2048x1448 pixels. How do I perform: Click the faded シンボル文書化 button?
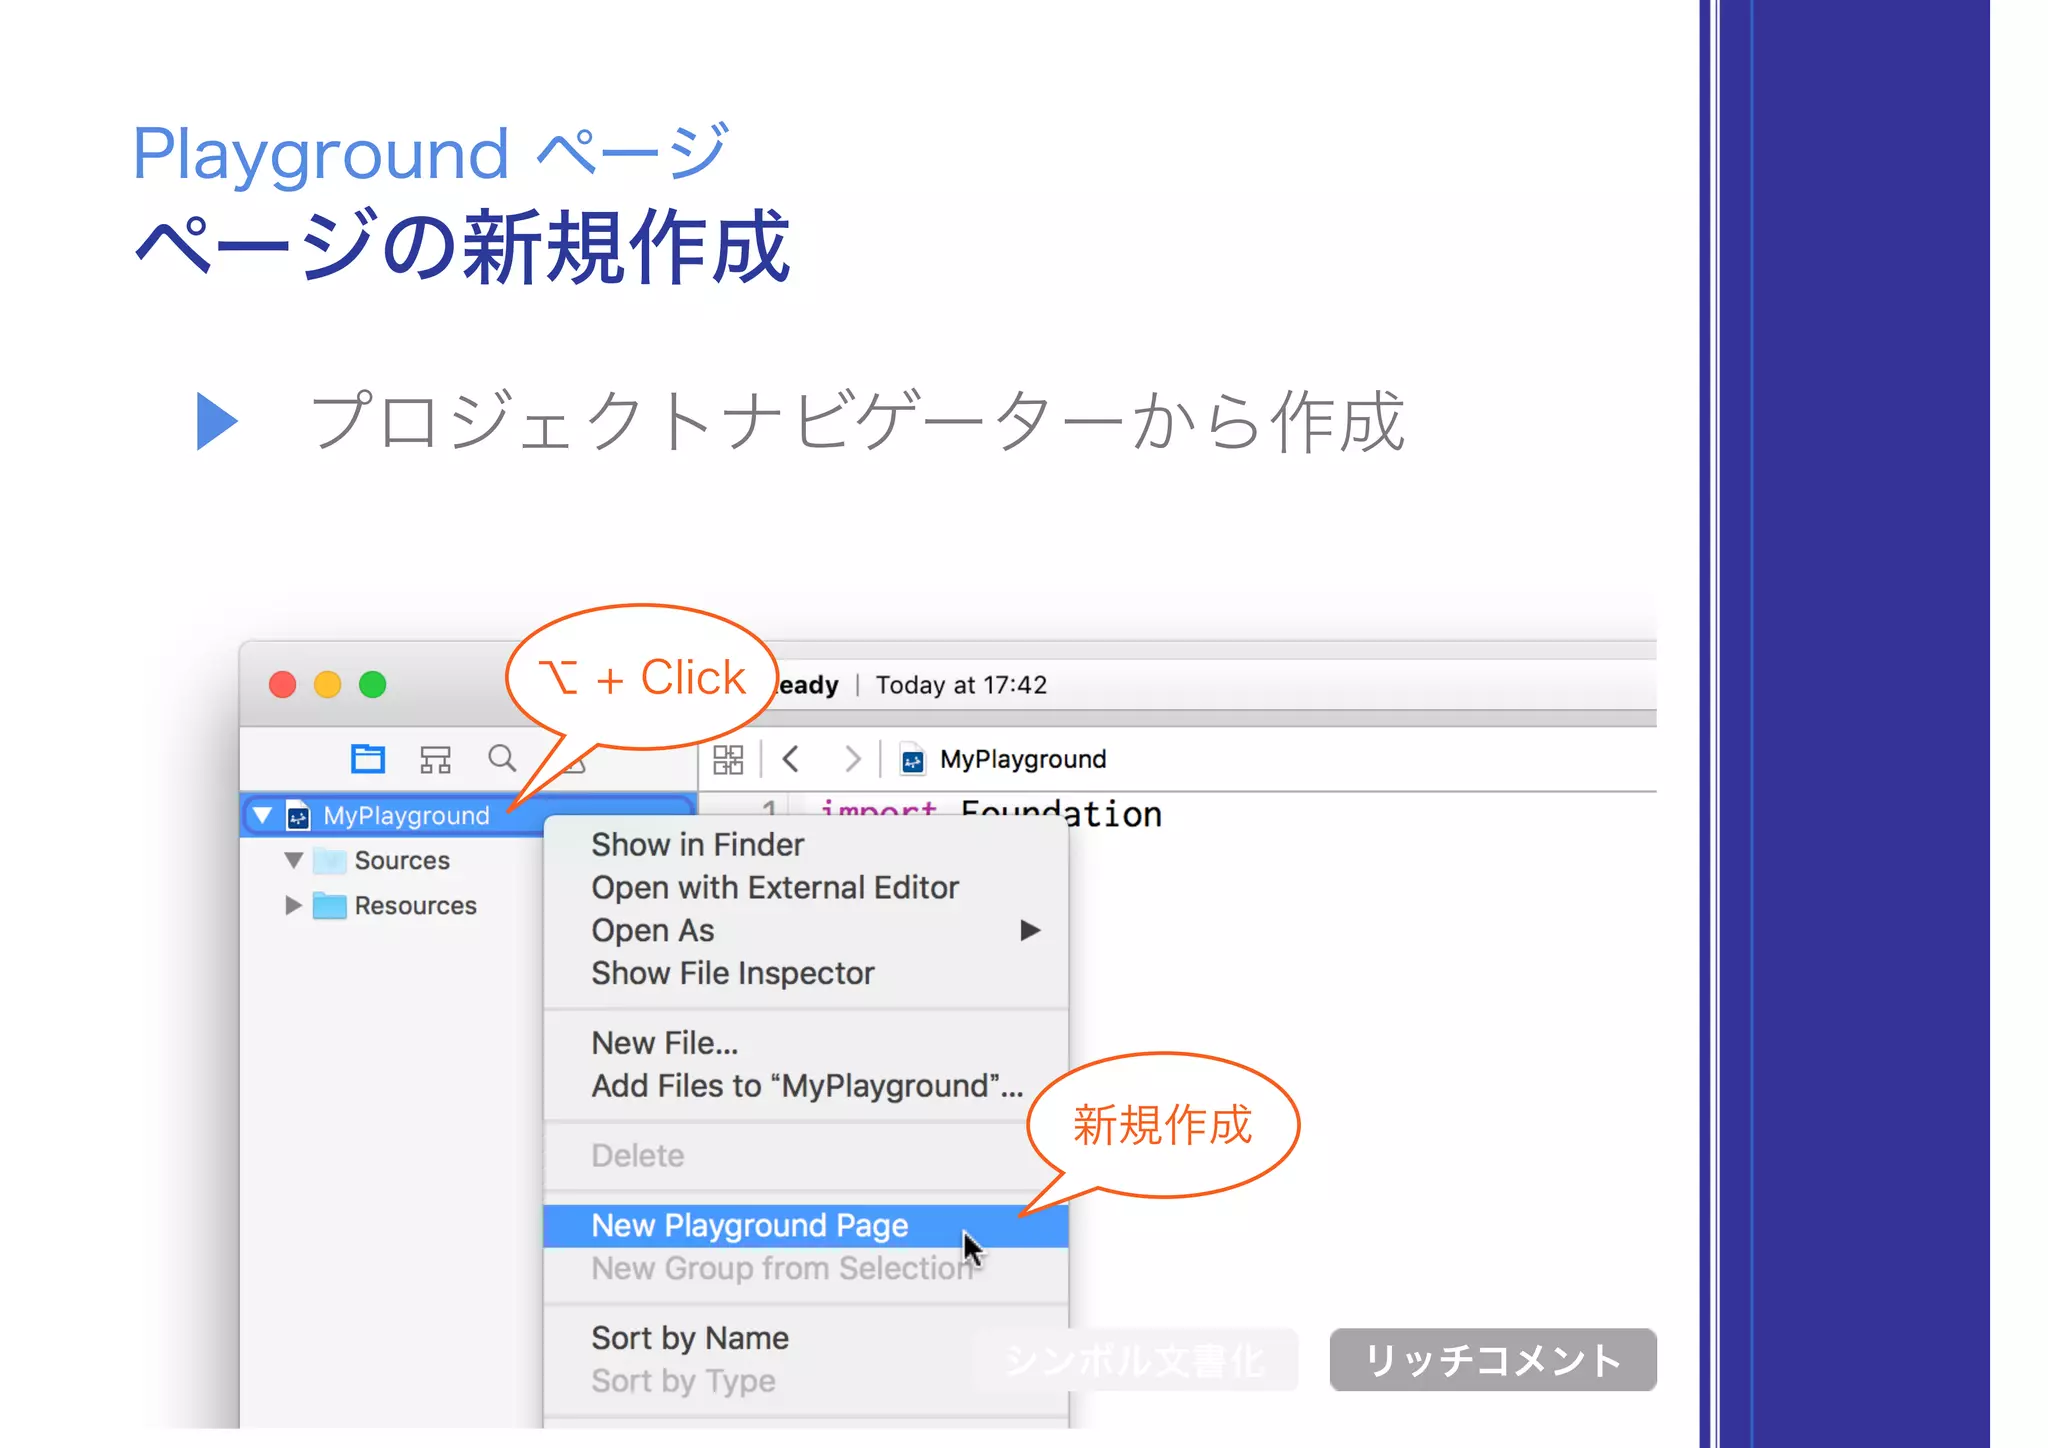coord(1135,1360)
